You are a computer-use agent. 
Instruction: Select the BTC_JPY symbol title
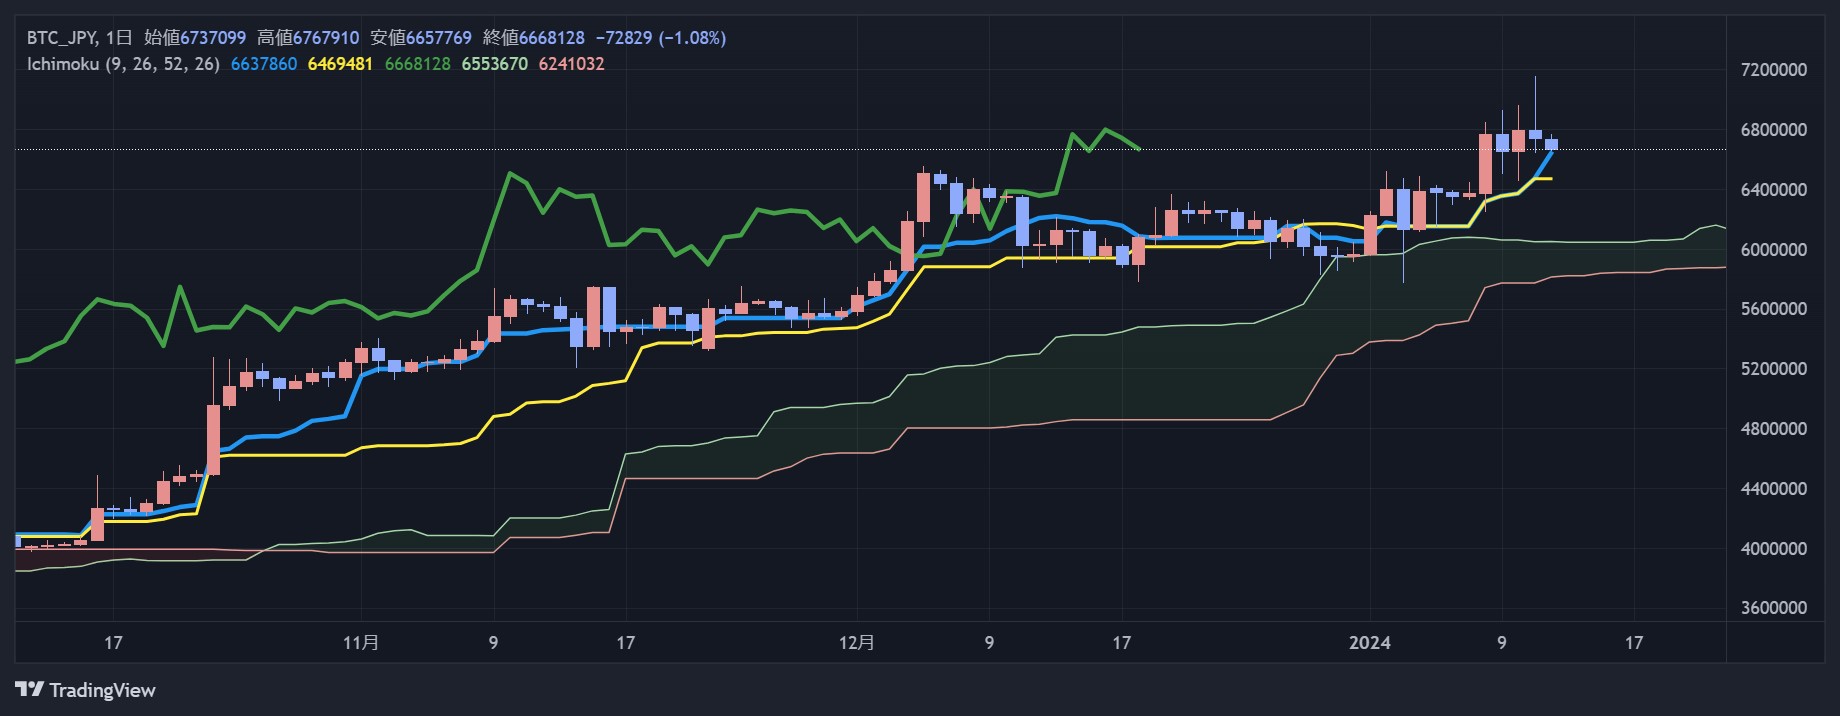tap(60, 38)
